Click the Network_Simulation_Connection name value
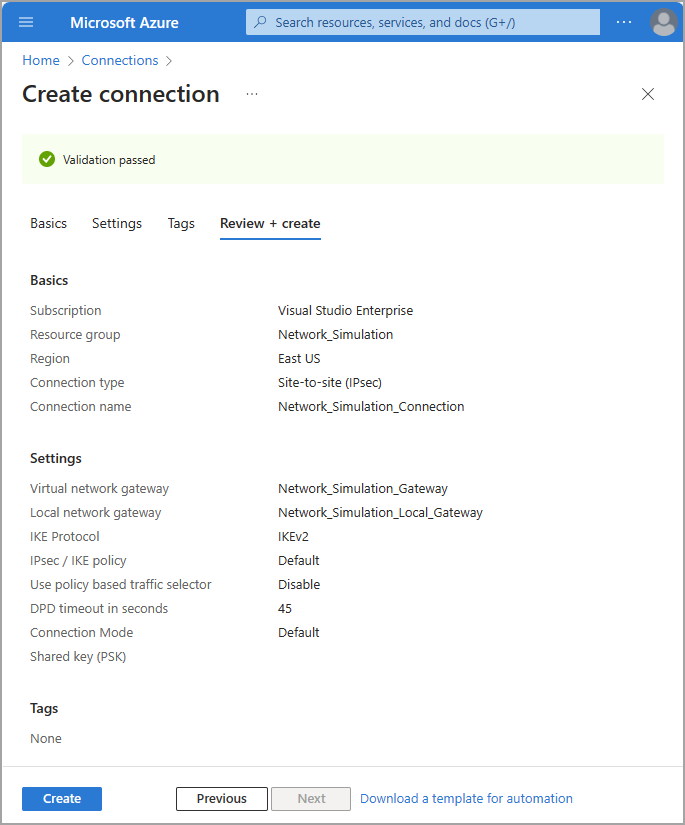The height and width of the screenshot is (825, 685). click(371, 407)
